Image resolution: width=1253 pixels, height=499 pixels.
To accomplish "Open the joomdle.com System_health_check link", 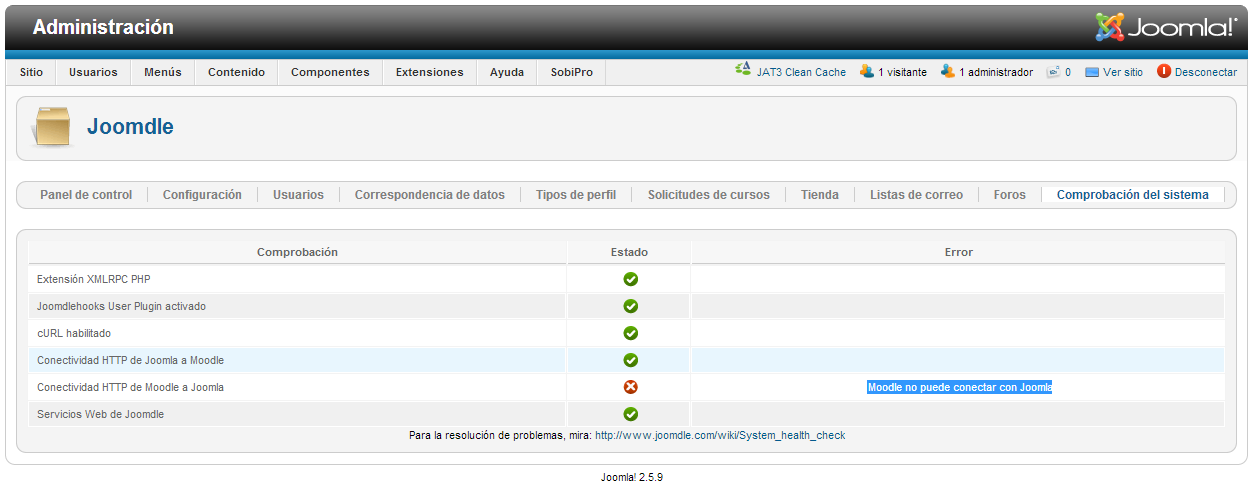I will (720, 435).
